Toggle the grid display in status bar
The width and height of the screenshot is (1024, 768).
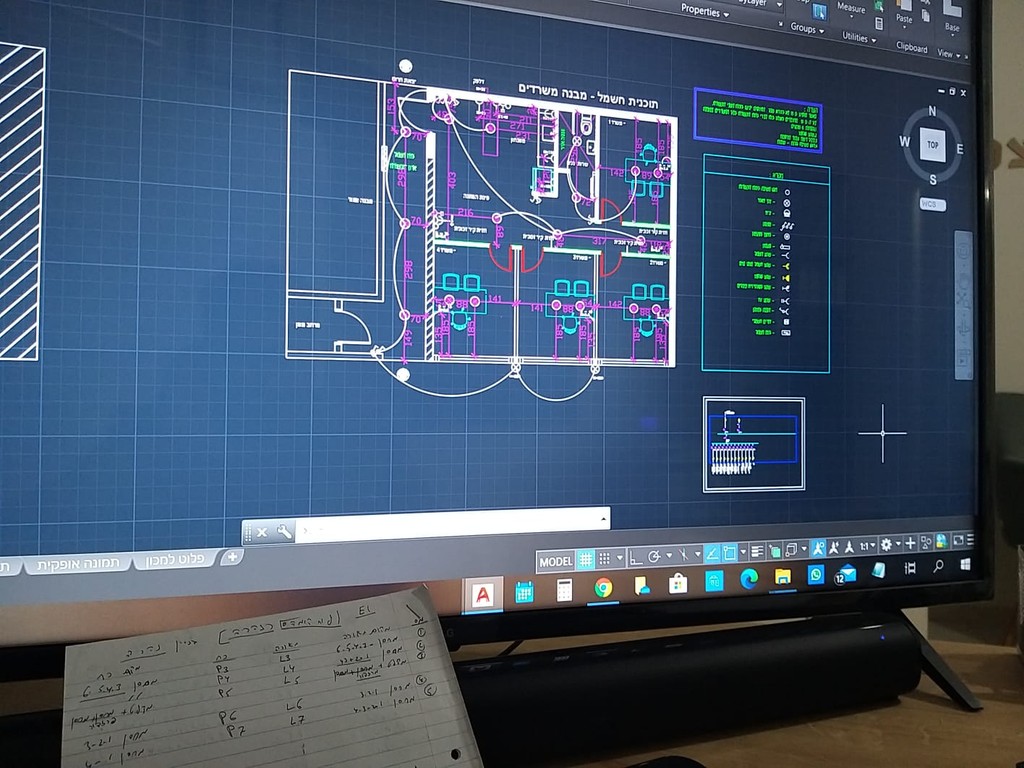[586, 559]
